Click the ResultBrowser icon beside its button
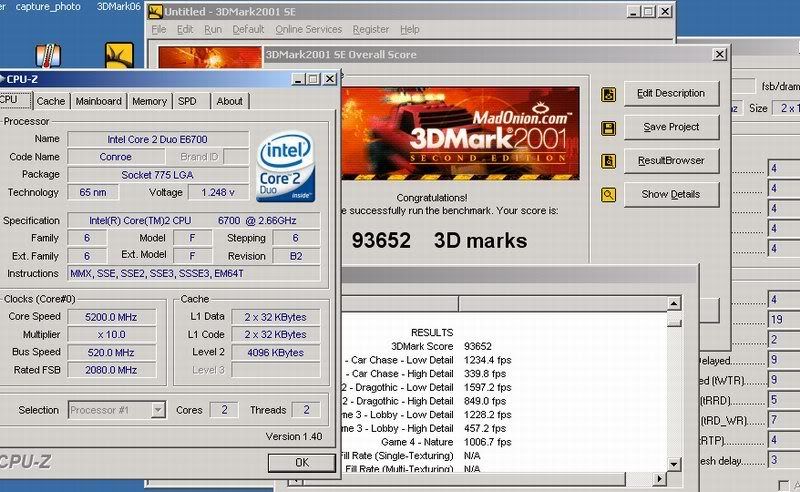Screen dimensions: 800x492 [608, 161]
